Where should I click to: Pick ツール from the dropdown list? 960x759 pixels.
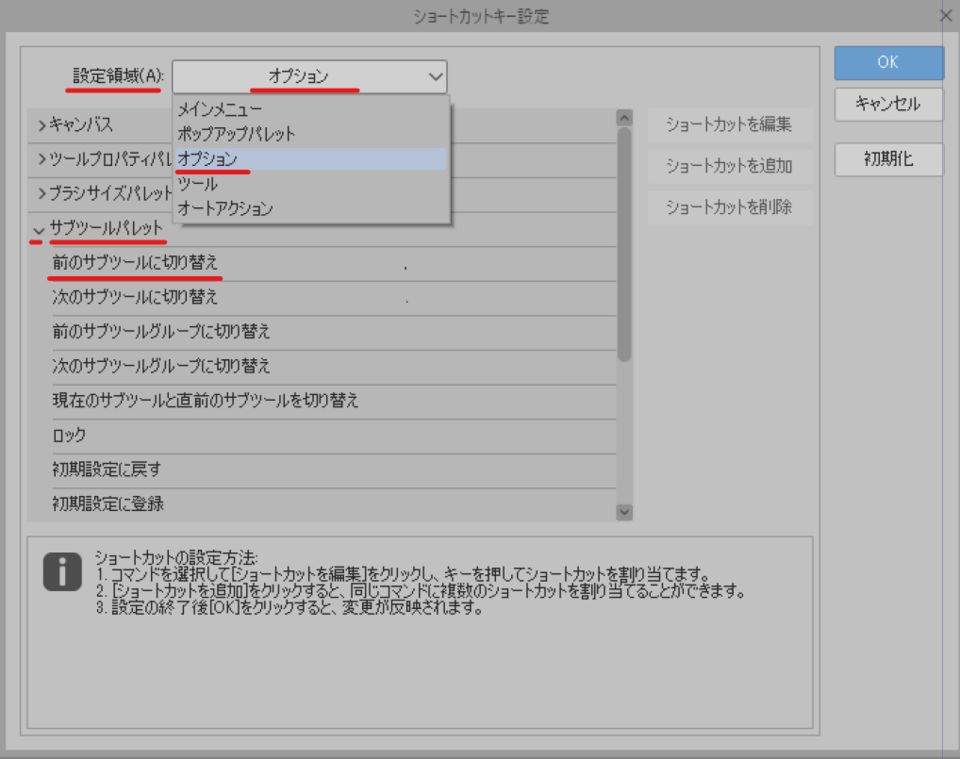pyautogui.click(x=311, y=184)
